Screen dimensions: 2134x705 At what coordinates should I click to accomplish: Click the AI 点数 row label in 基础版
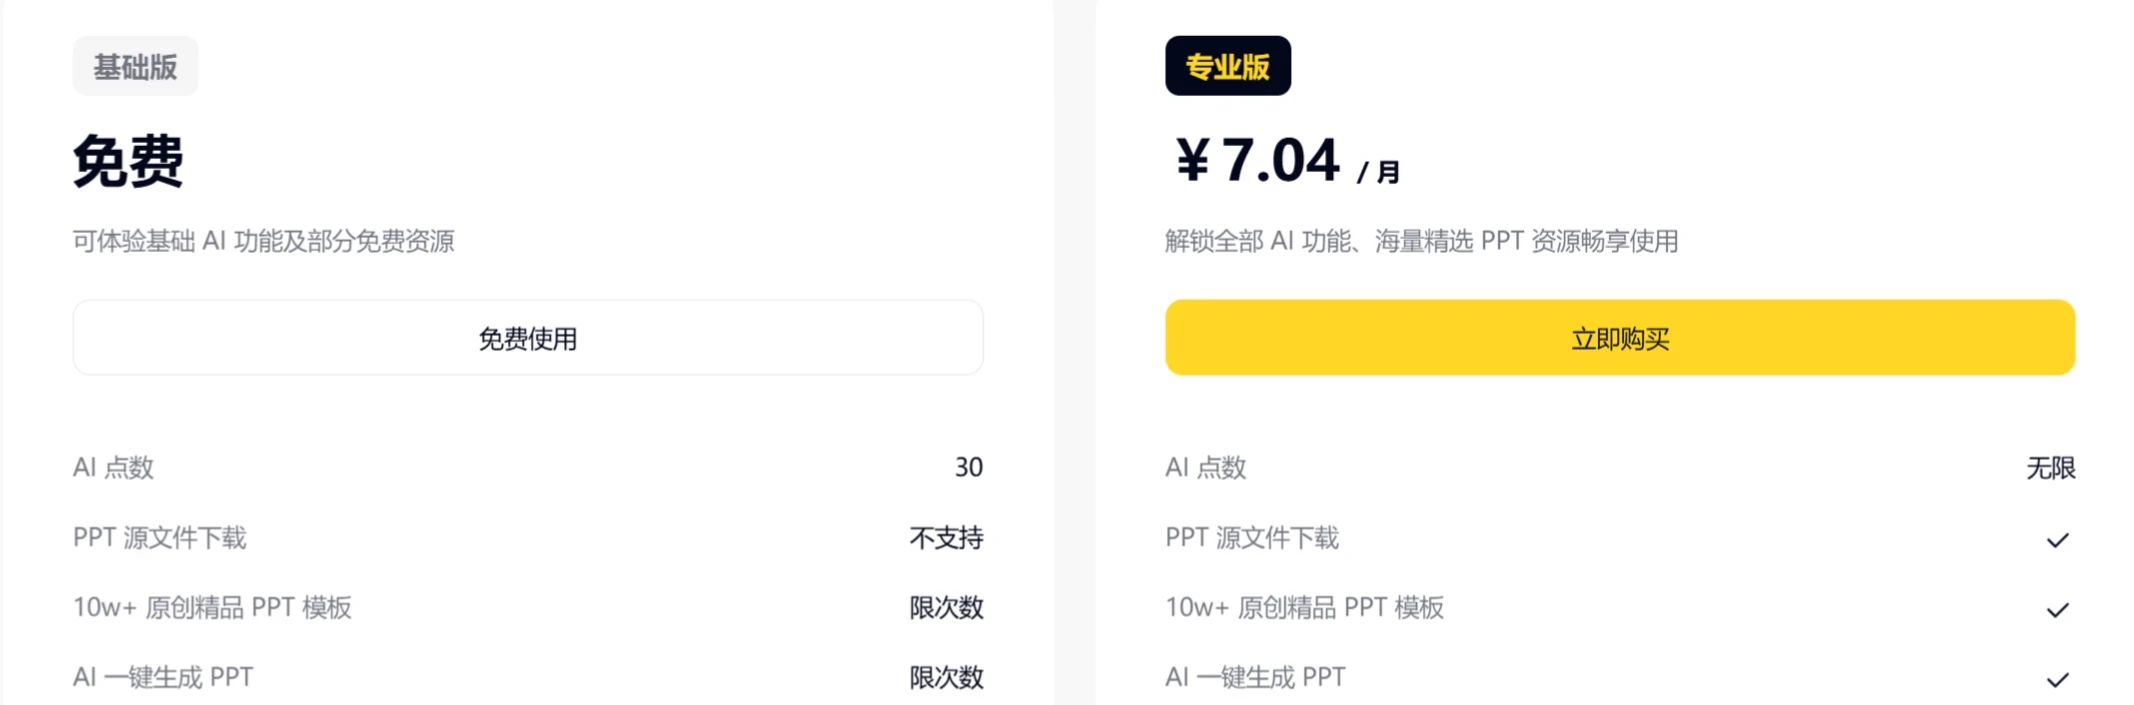pos(112,467)
